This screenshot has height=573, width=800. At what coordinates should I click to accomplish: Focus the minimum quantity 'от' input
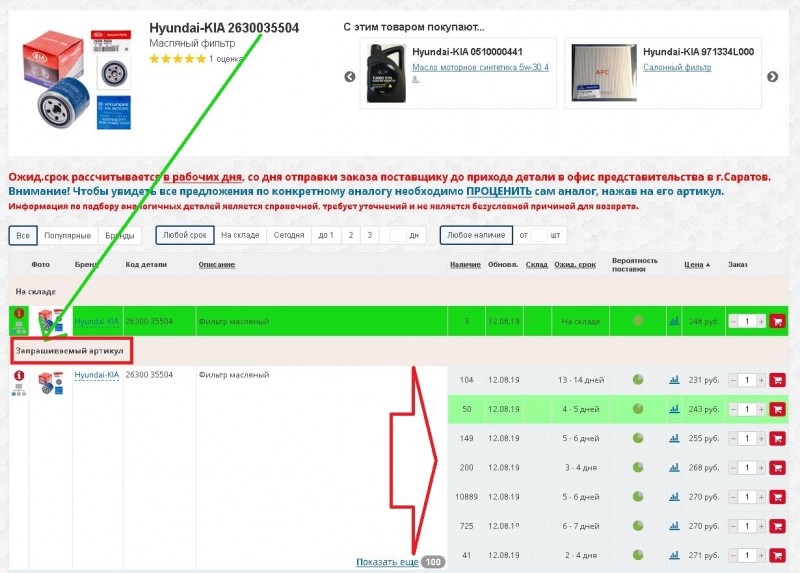539,235
